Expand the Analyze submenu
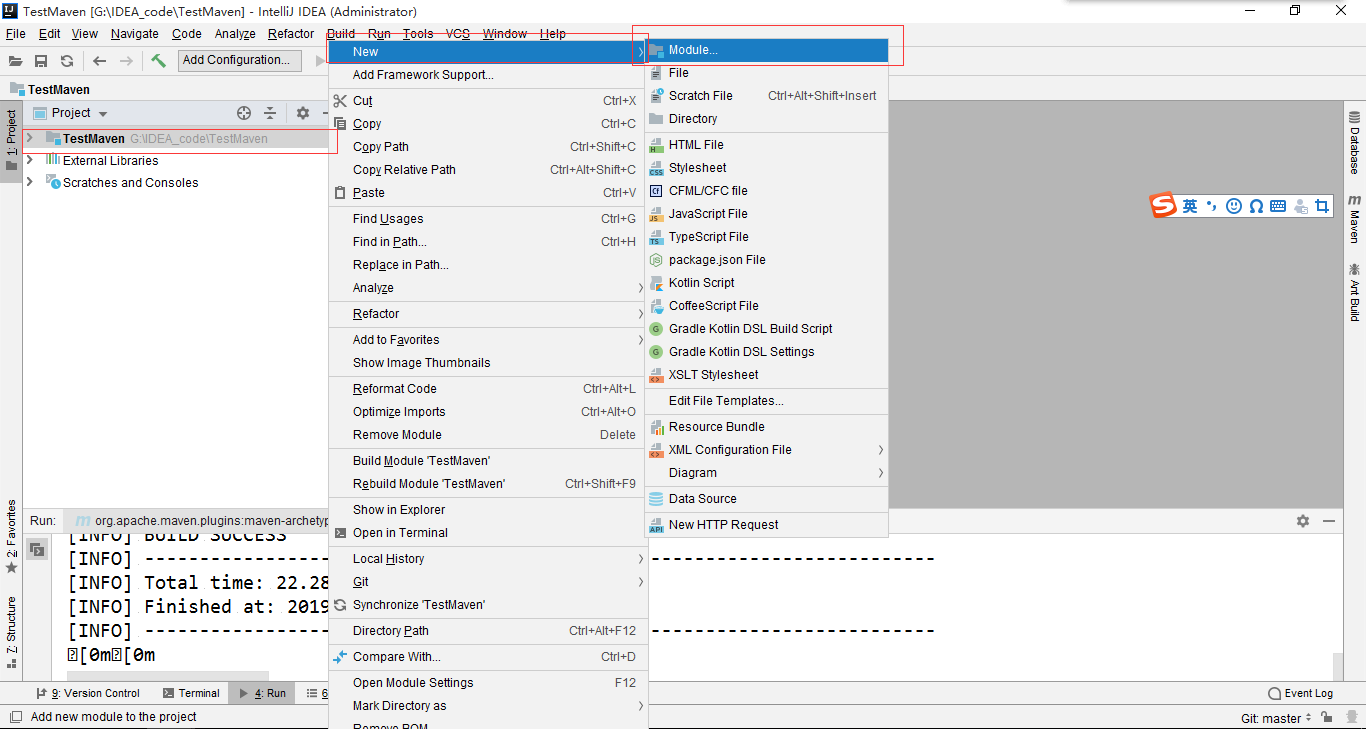The image size is (1366, 729). pyautogui.click(x=488, y=288)
